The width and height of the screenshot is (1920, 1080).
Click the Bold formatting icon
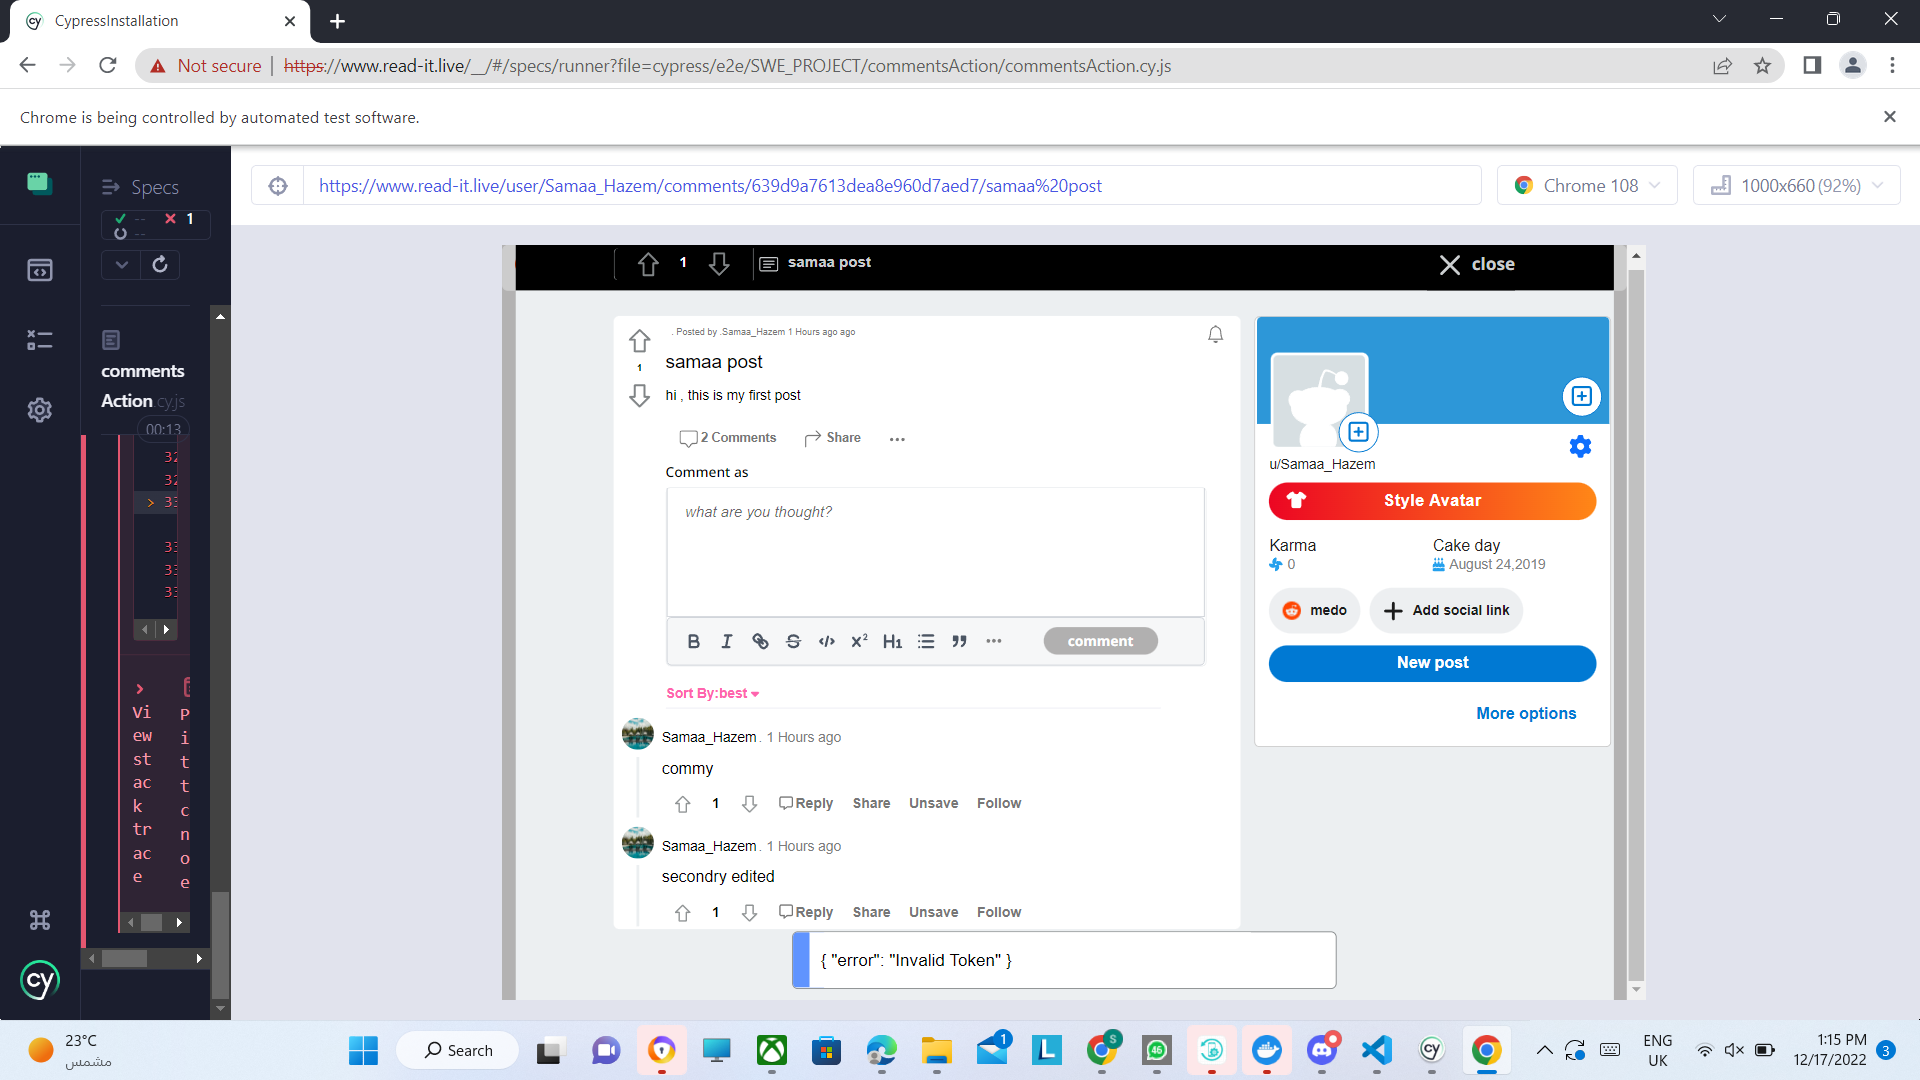[x=693, y=641]
